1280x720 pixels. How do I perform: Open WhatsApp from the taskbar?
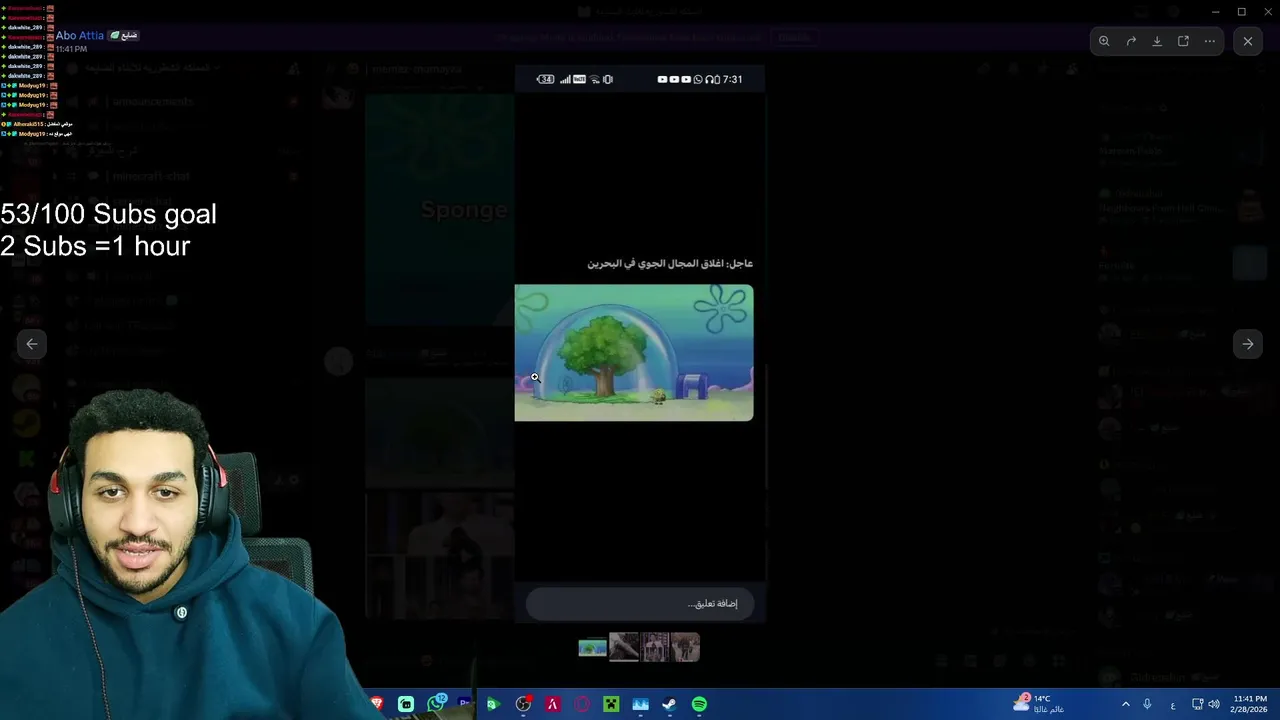[x=436, y=704]
